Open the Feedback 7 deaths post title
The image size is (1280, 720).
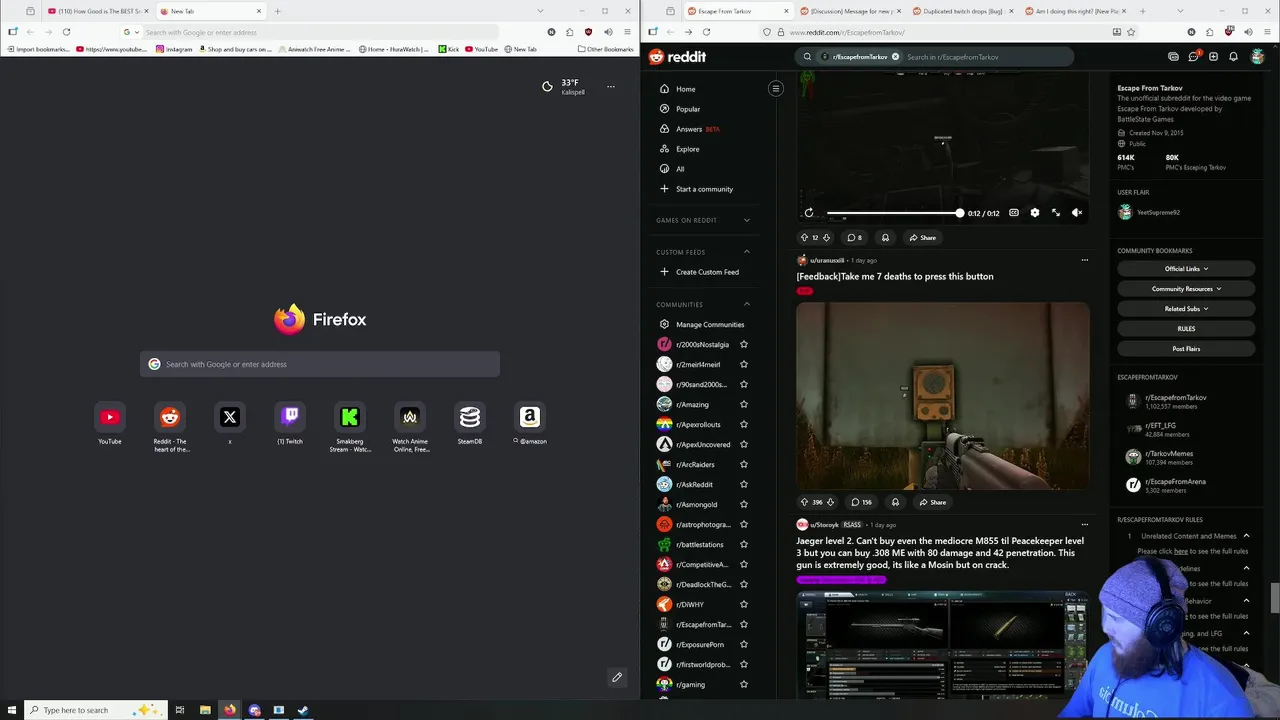click(x=895, y=276)
